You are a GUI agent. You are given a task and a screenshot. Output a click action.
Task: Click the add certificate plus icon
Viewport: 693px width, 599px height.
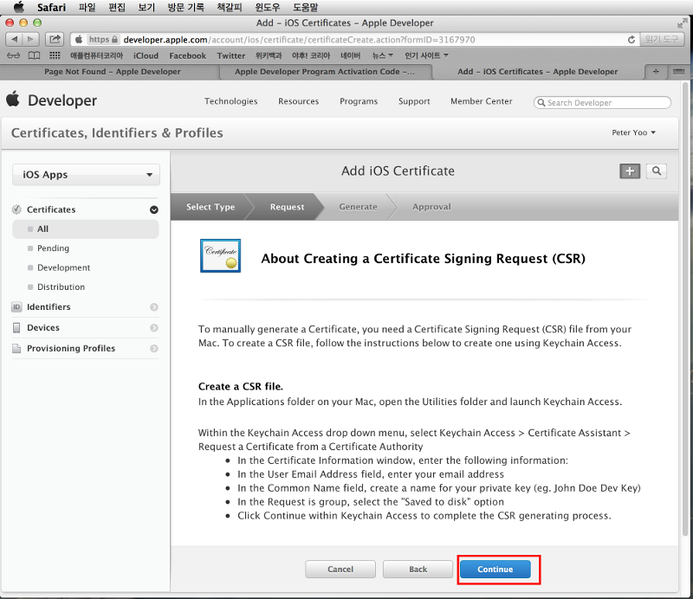629,171
